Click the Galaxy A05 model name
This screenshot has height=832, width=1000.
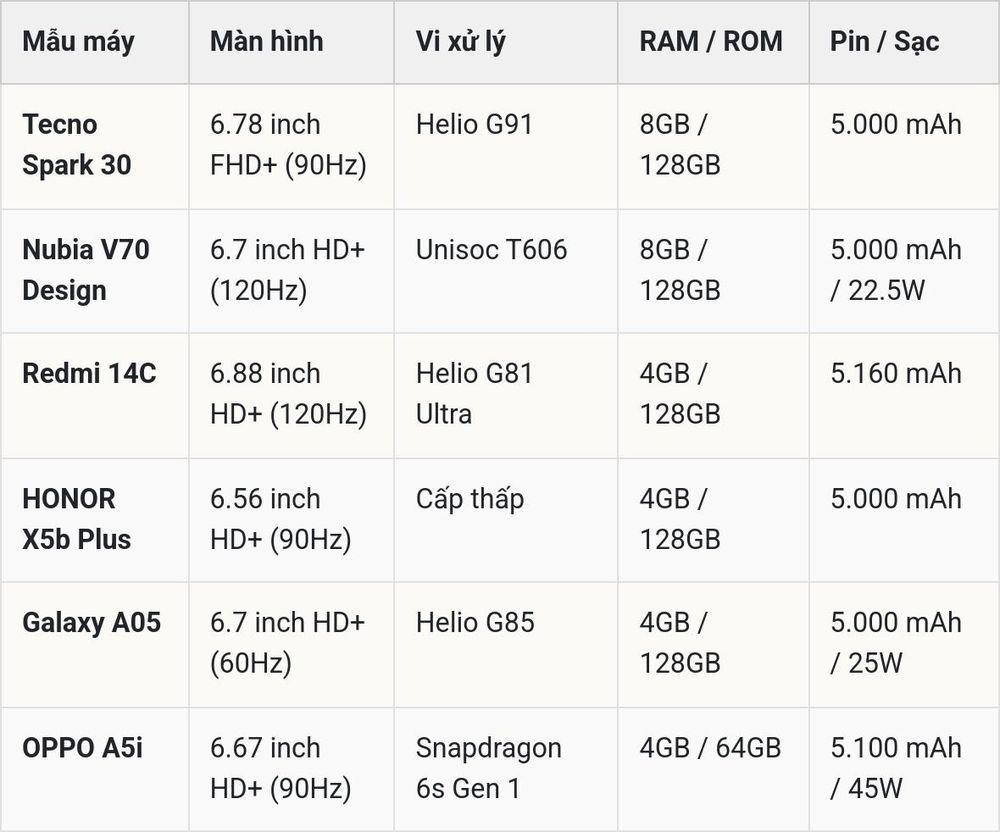tap(92, 623)
